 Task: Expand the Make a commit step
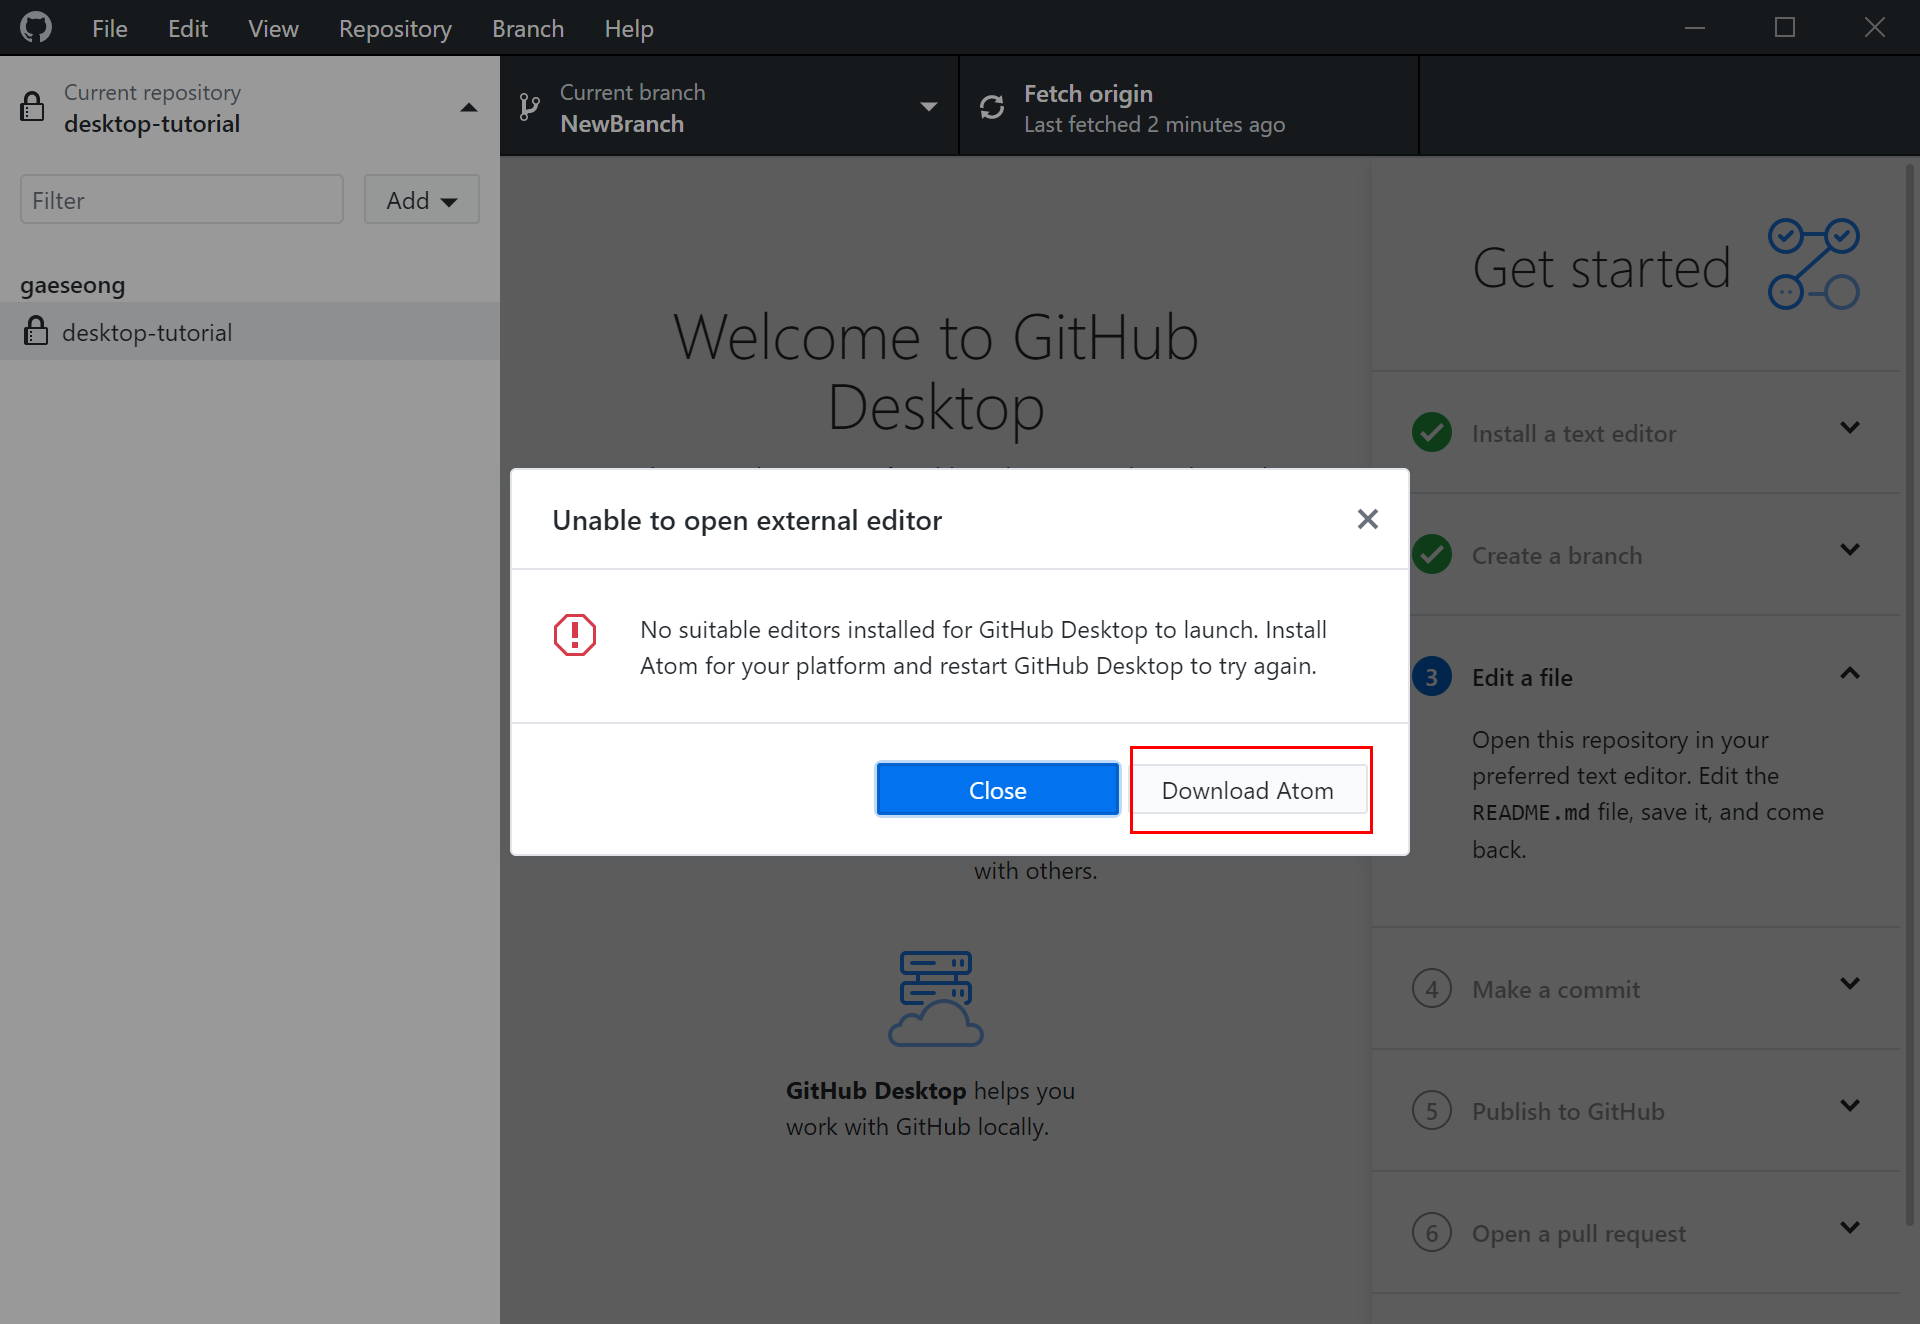click(x=1850, y=984)
